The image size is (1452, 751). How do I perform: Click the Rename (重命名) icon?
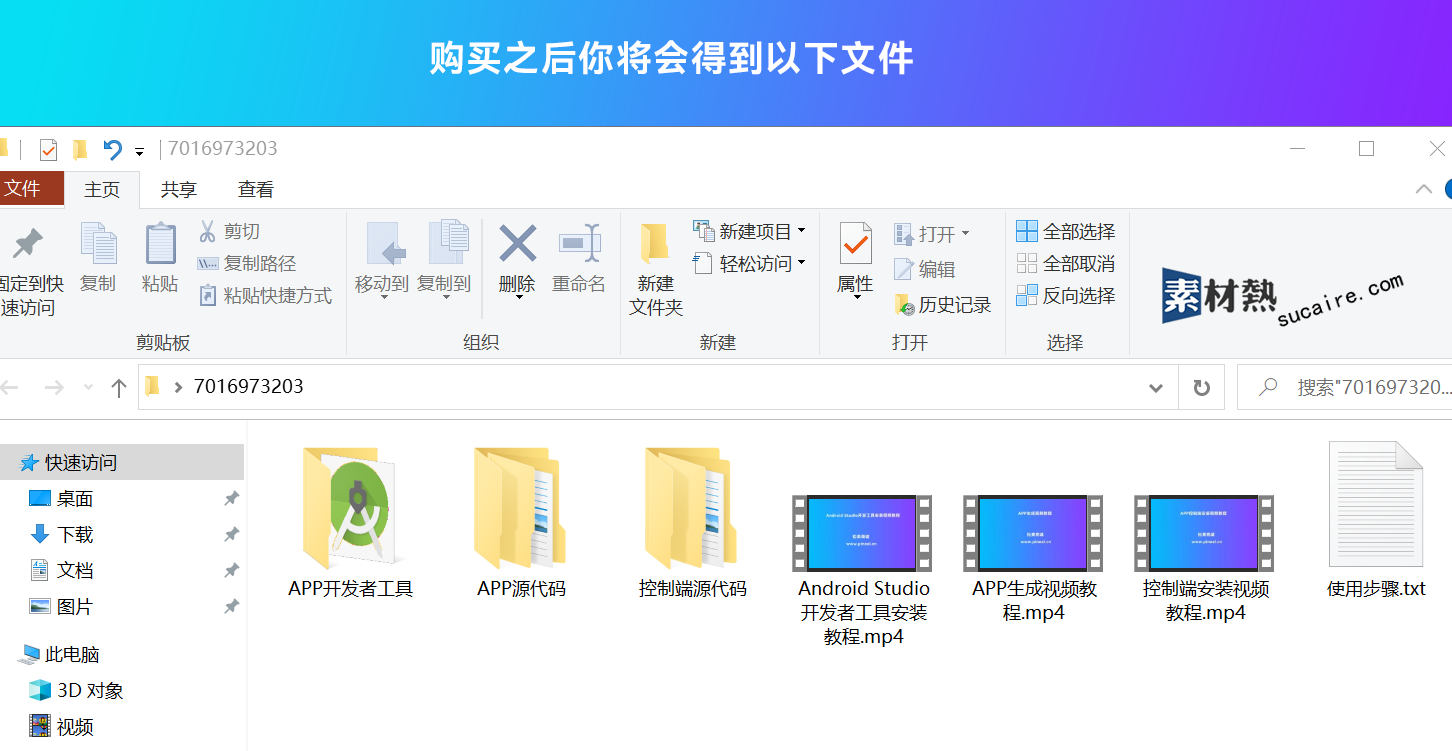[x=580, y=243]
